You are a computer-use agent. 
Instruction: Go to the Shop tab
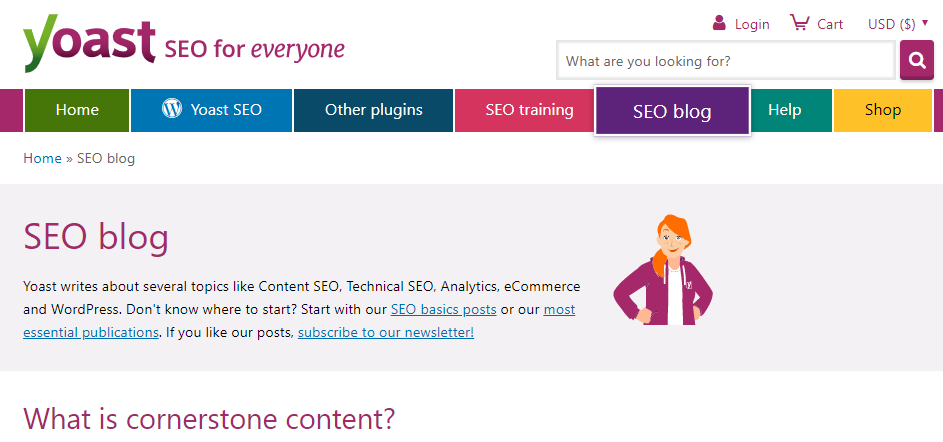(x=883, y=110)
